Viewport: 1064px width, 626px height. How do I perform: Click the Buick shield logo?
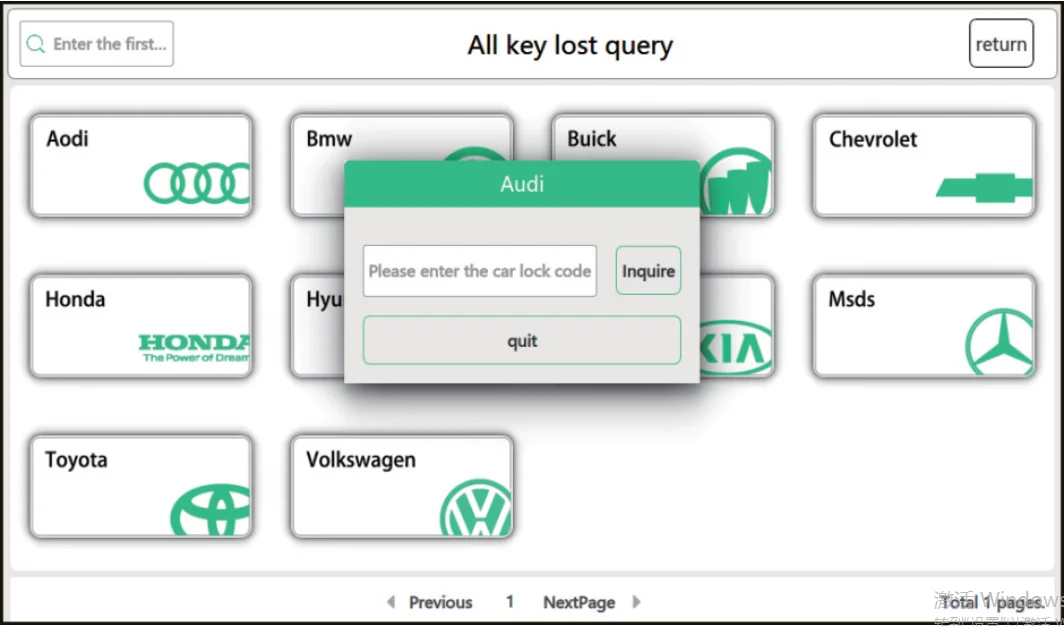coord(736,181)
